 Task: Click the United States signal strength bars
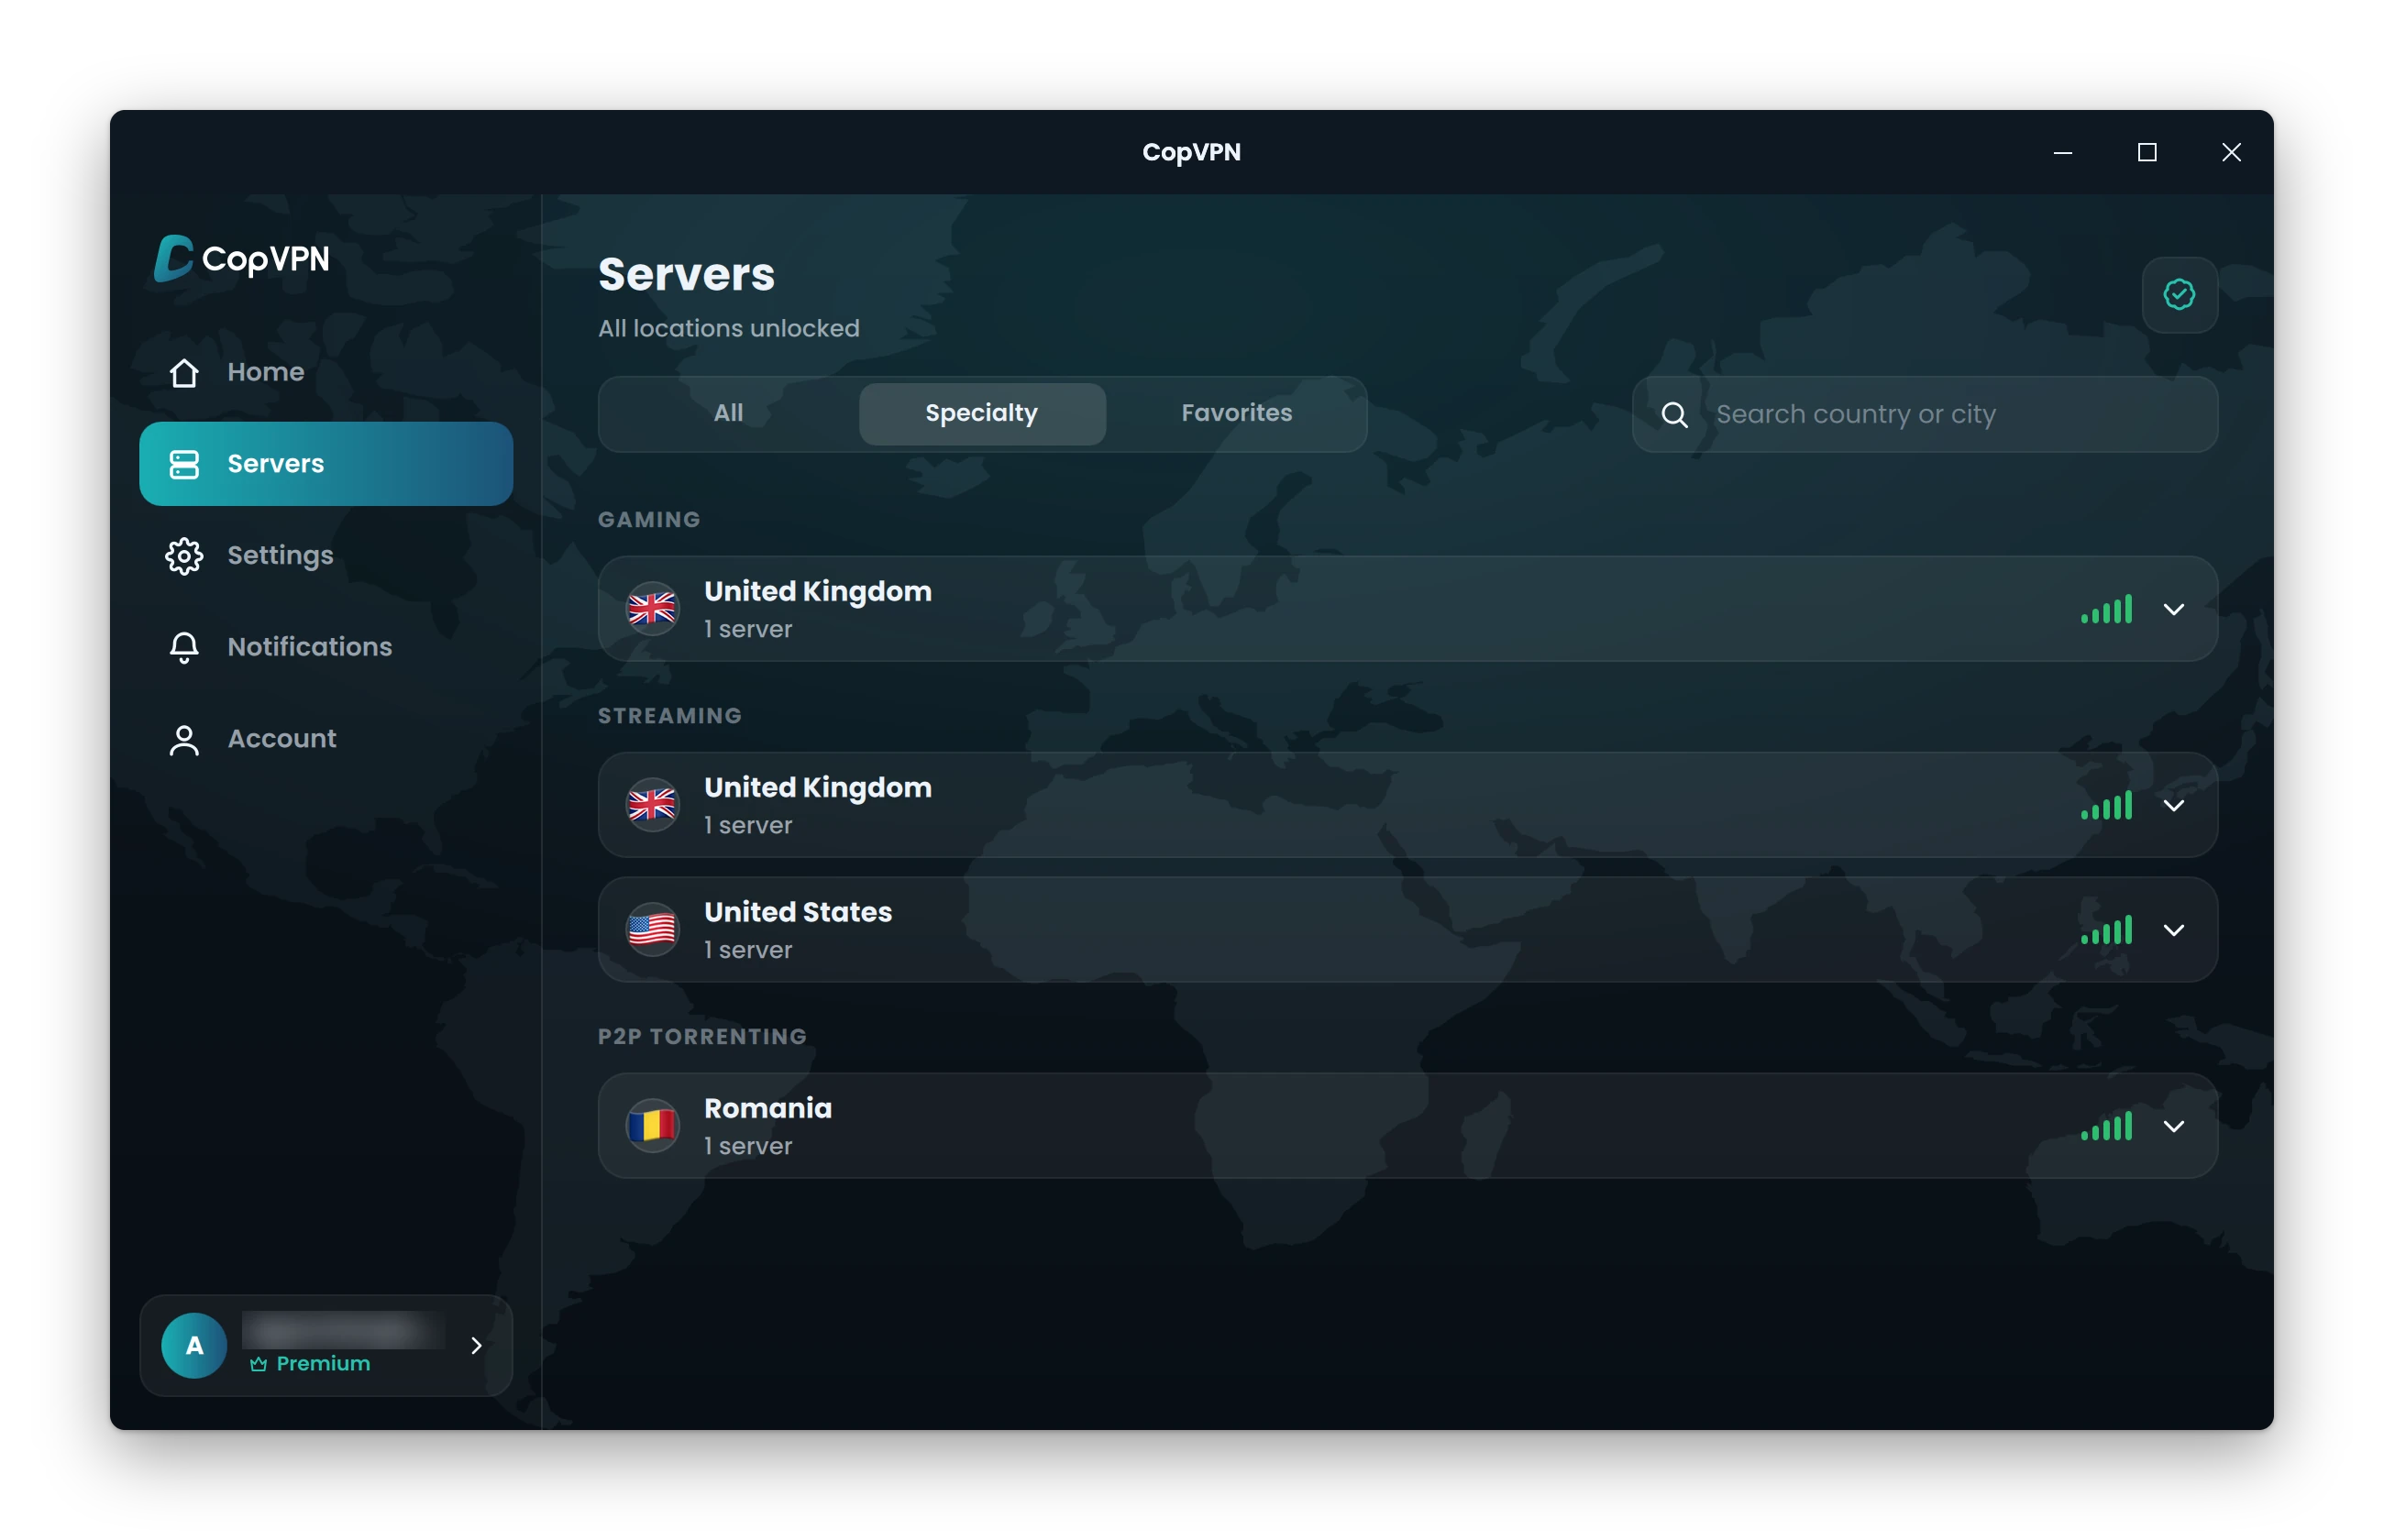[x=2106, y=930]
